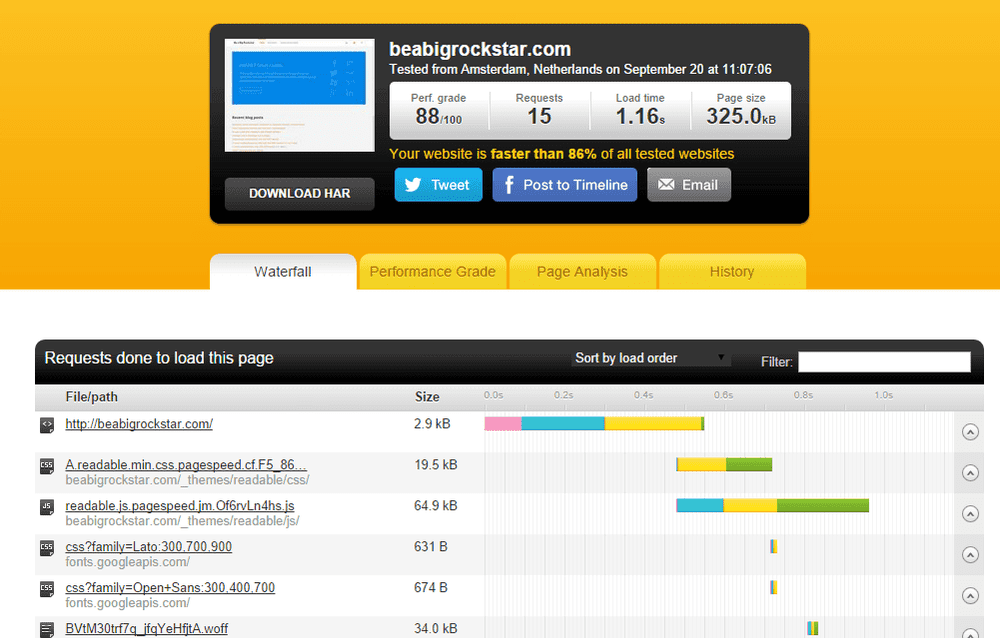Click the DOWNLOAD HAR button
This screenshot has width=1000, height=638.
point(299,193)
